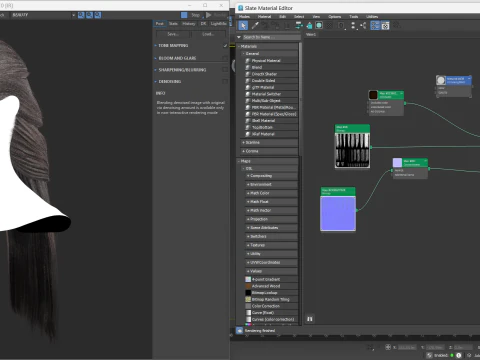Expand the Compositing OSL category
Image resolution: width=480 pixels, height=360 pixels.
[x=248, y=176]
